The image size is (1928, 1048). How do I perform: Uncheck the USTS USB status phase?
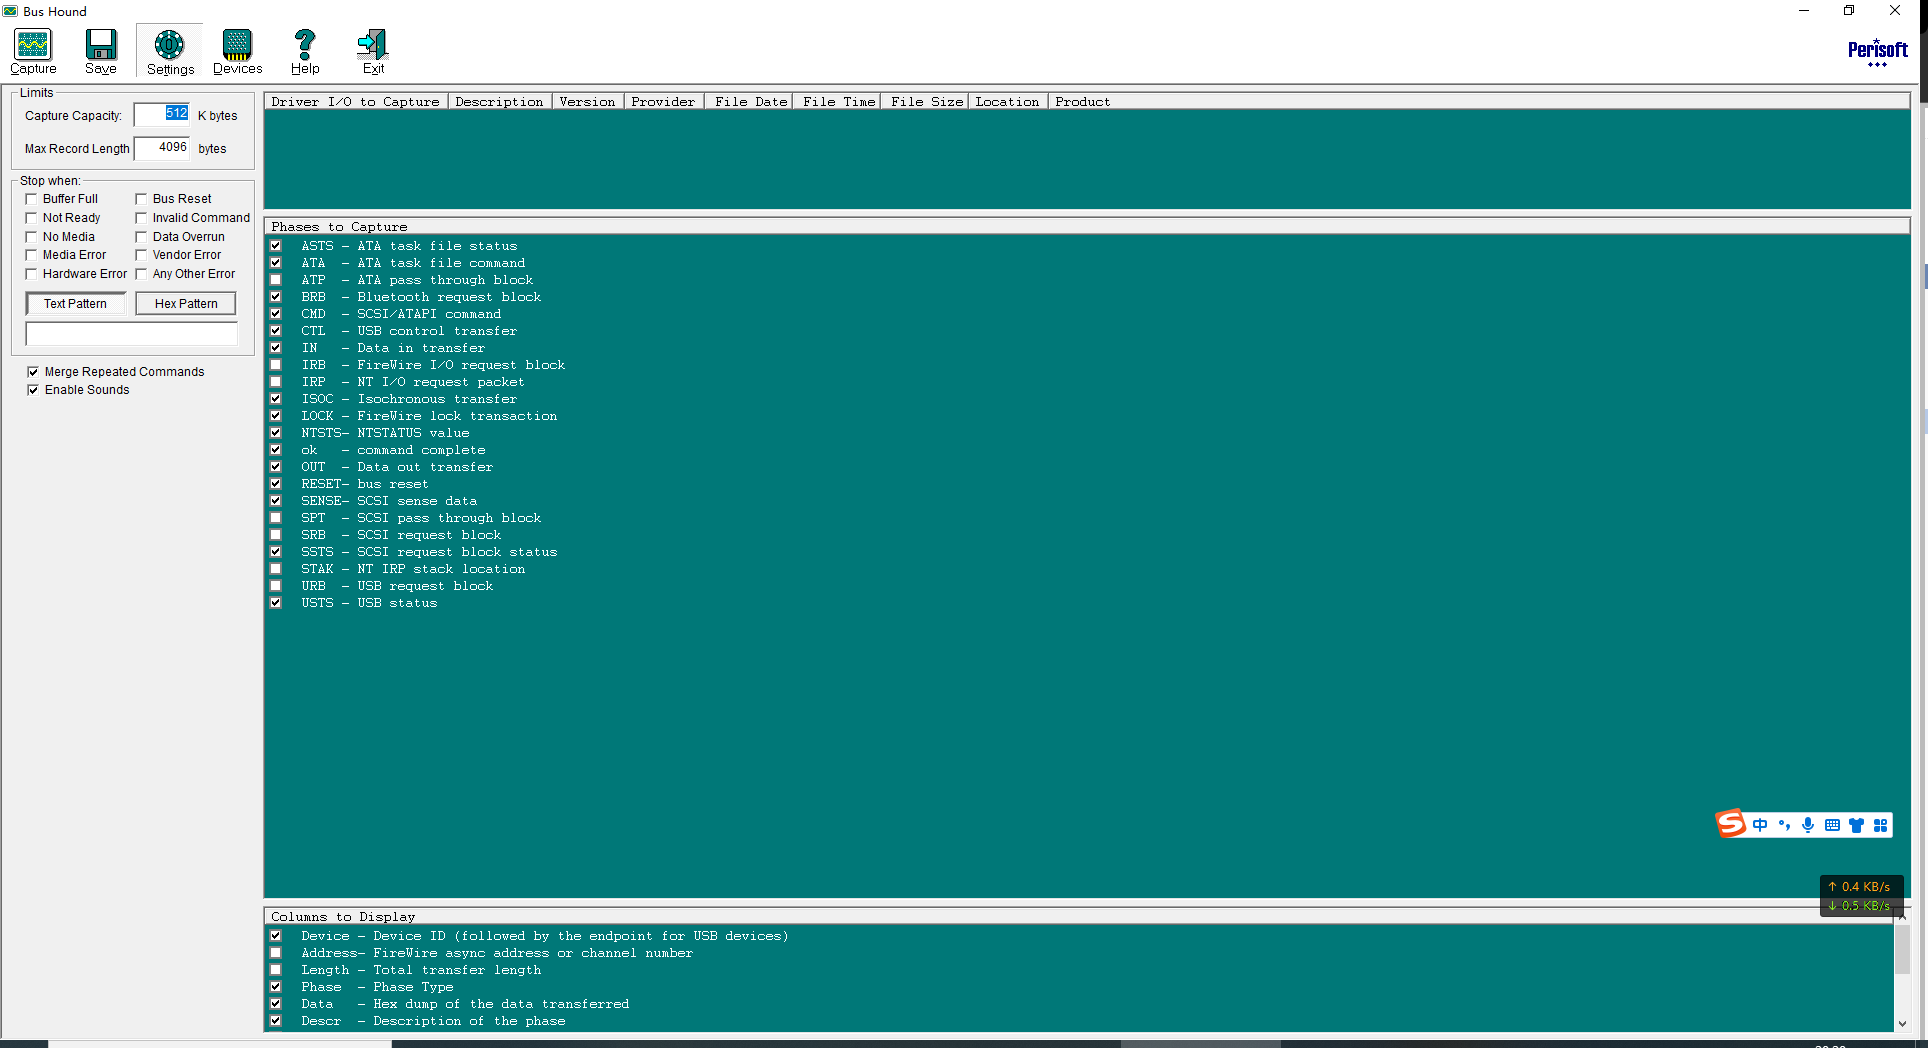[275, 603]
